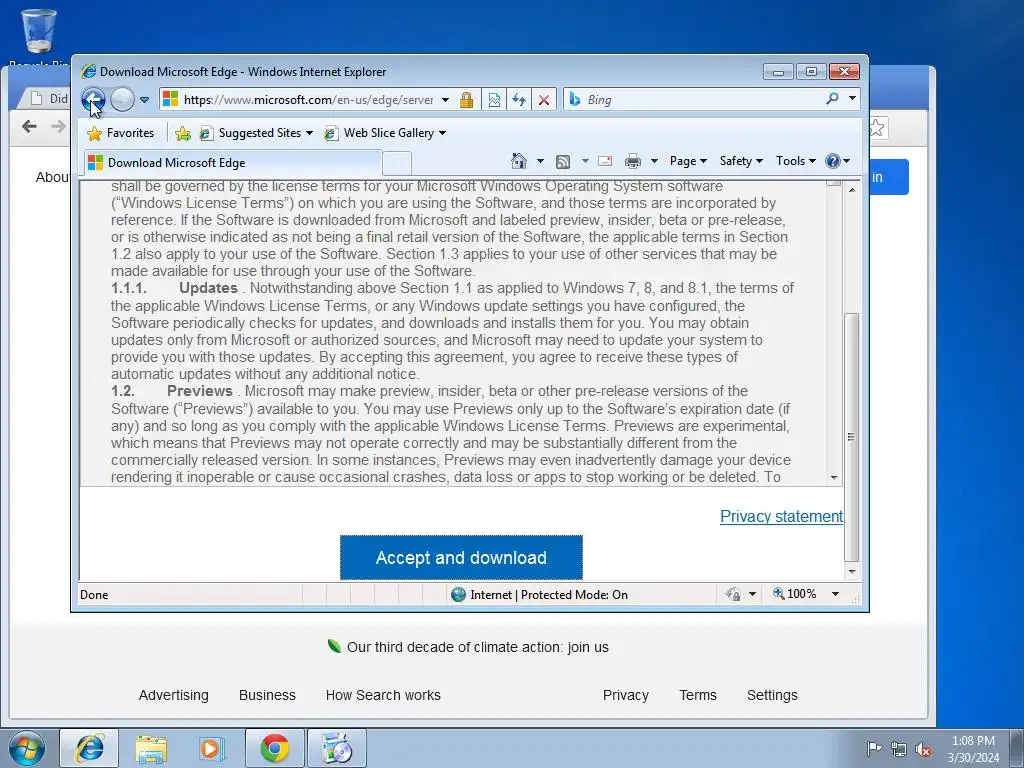This screenshot has width=1024, height=768.
Task: Click the magnifier search icon
Action: (x=832, y=99)
